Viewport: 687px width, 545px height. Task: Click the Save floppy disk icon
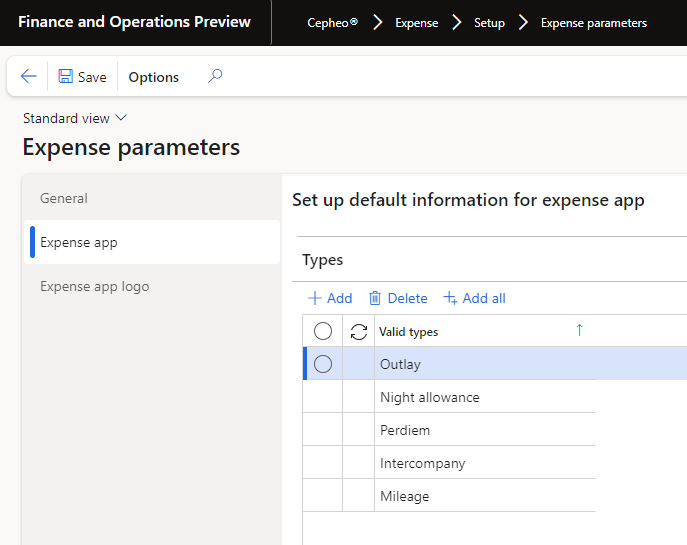[x=66, y=77]
